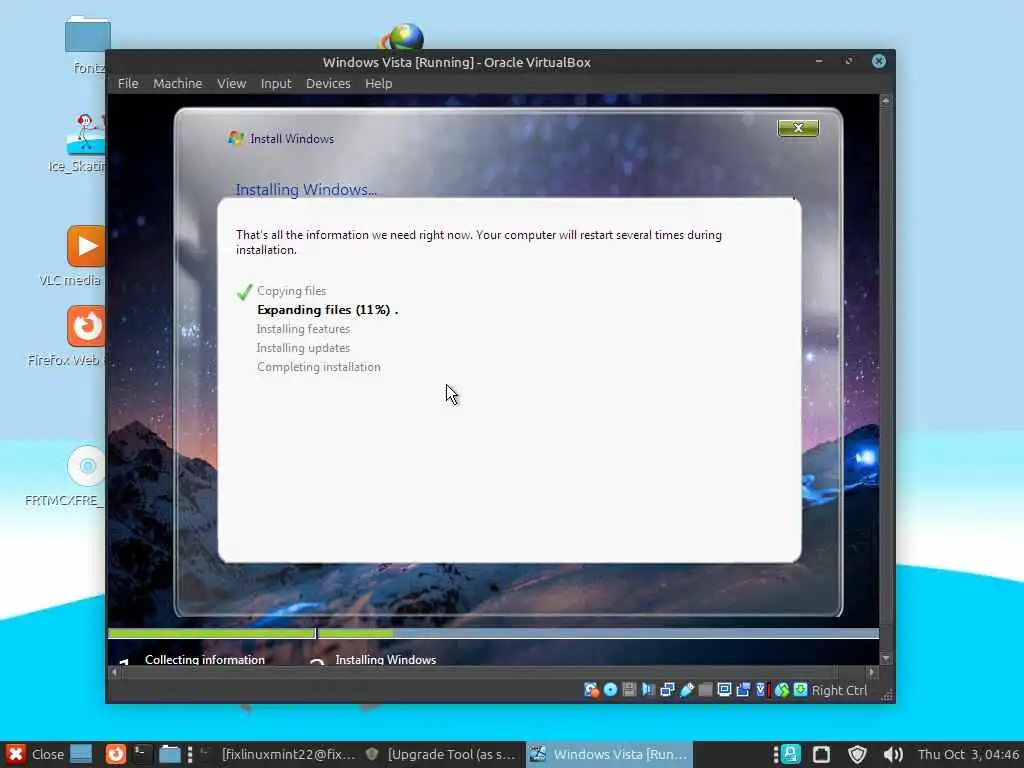
Task: Launch Firefox from the taskbar
Action: coord(116,754)
